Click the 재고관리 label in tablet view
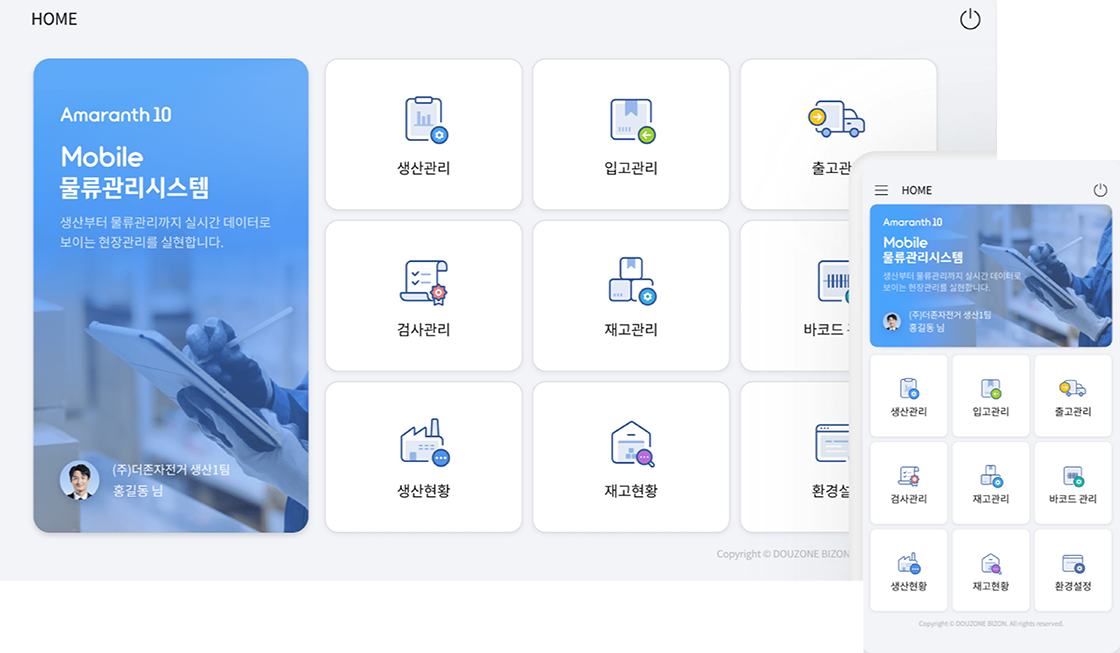The width and height of the screenshot is (1120, 653). pyautogui.click(x=631, y=329)
